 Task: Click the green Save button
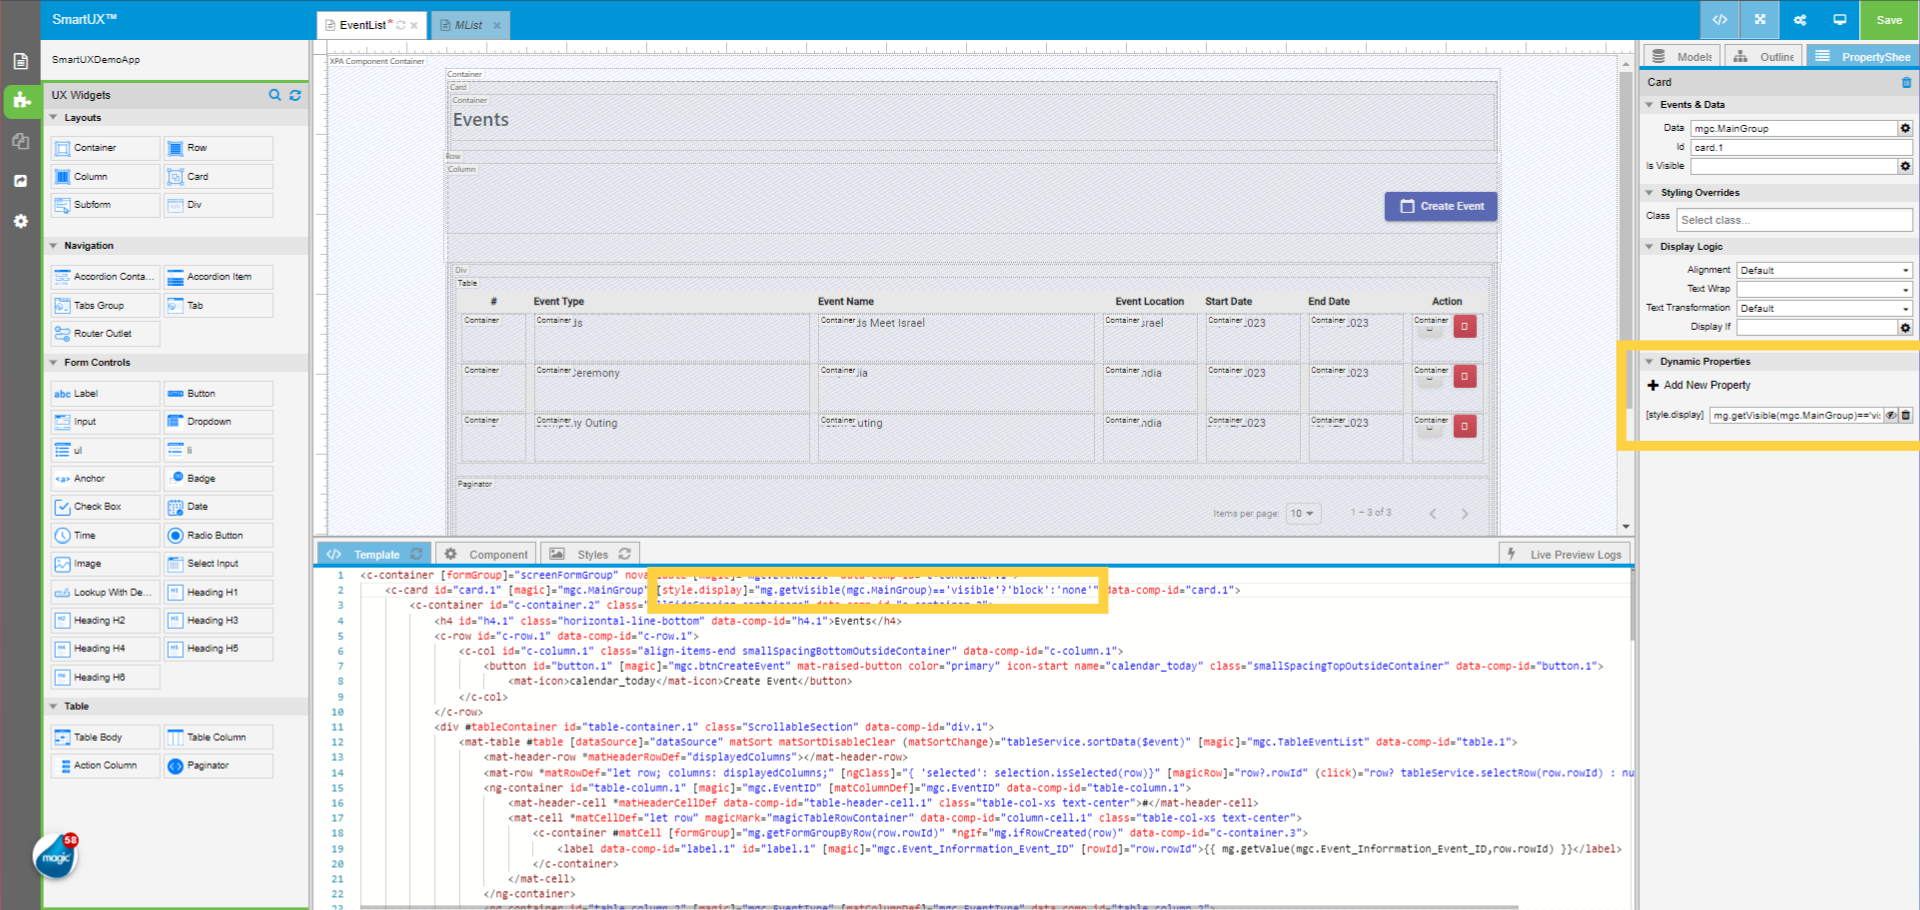(1889, 19)
